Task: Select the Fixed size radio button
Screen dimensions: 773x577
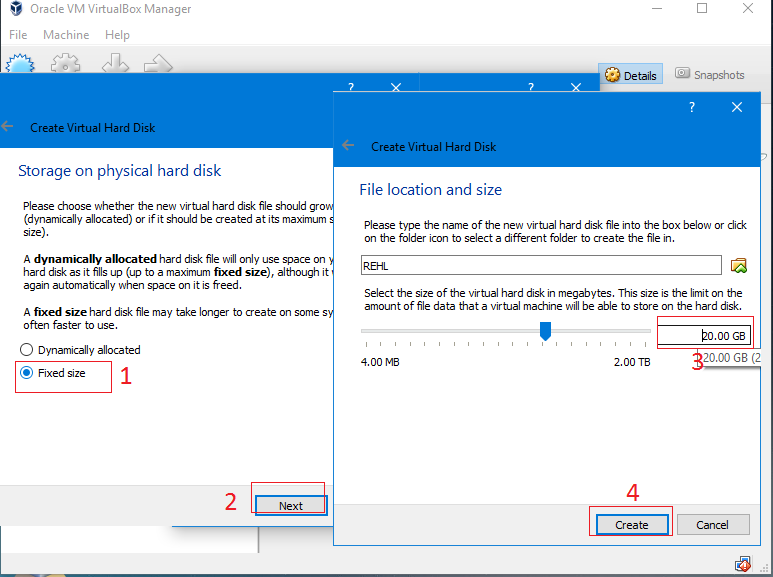Action: (53, 373)
